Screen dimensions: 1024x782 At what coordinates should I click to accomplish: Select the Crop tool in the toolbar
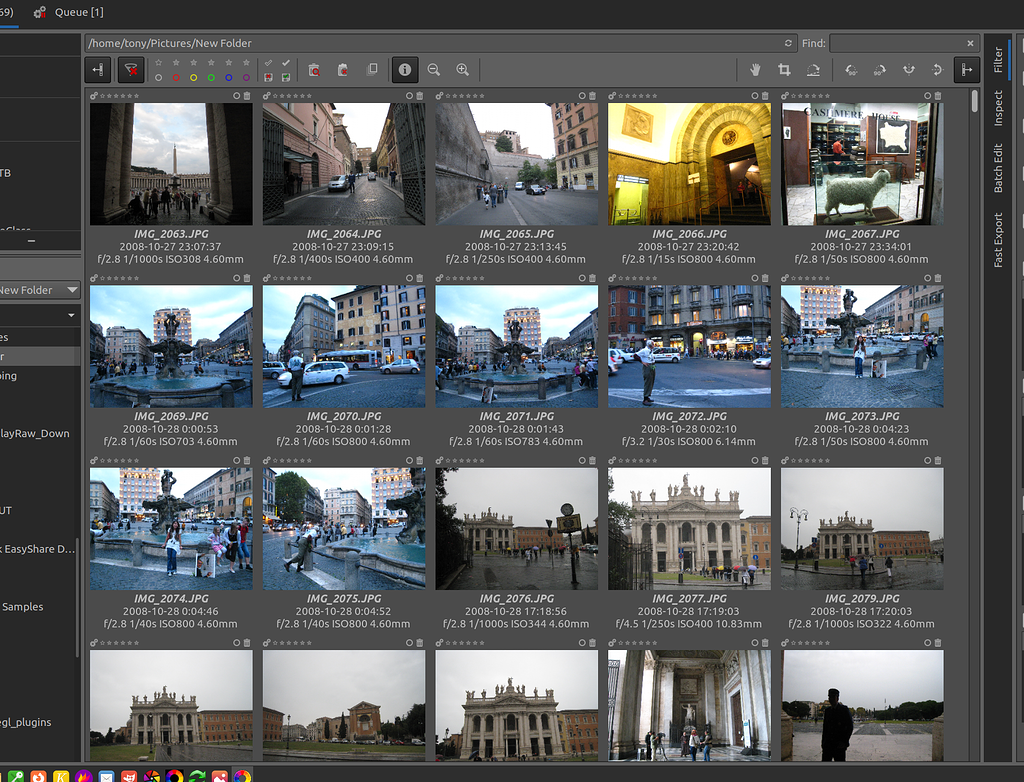[x=785, y=70]
